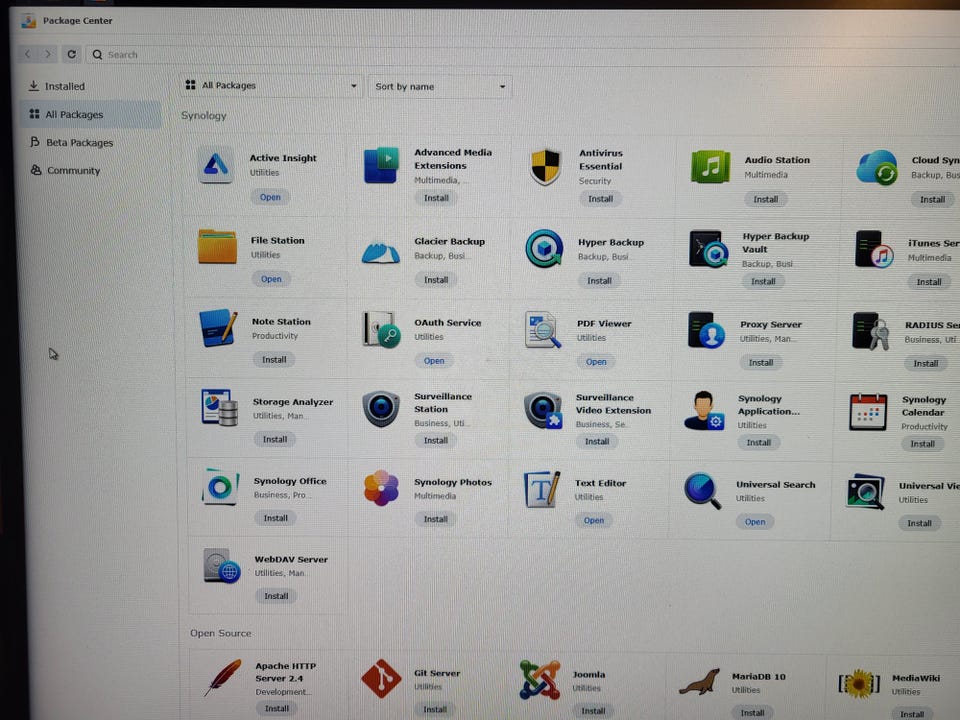Click the WebDAV Server icon

click(222, 565)
